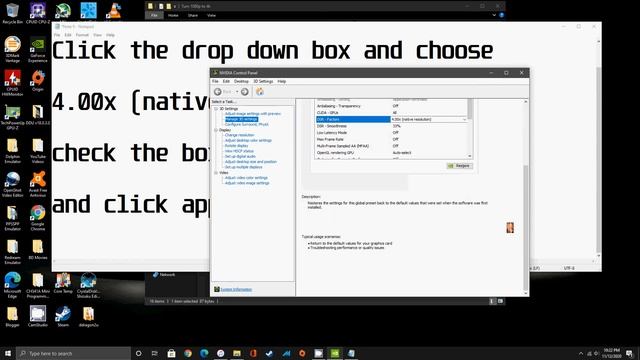The image size is (640, 360).
Task: Open Adjust desktop color settings
Action: click(x=248, y=140)
